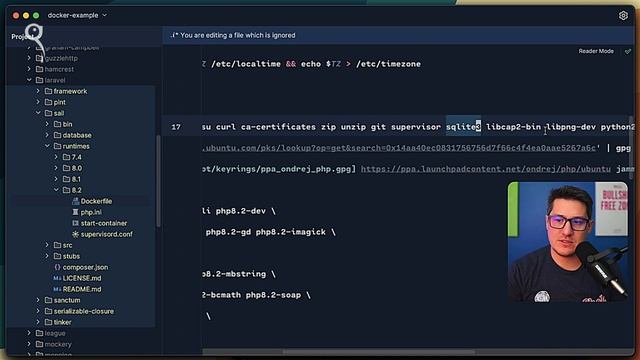The height and width of the screenshot is (360, 640).
Task: Select the src folder icon
Action: pyautogui.click(x=57, y=245)
